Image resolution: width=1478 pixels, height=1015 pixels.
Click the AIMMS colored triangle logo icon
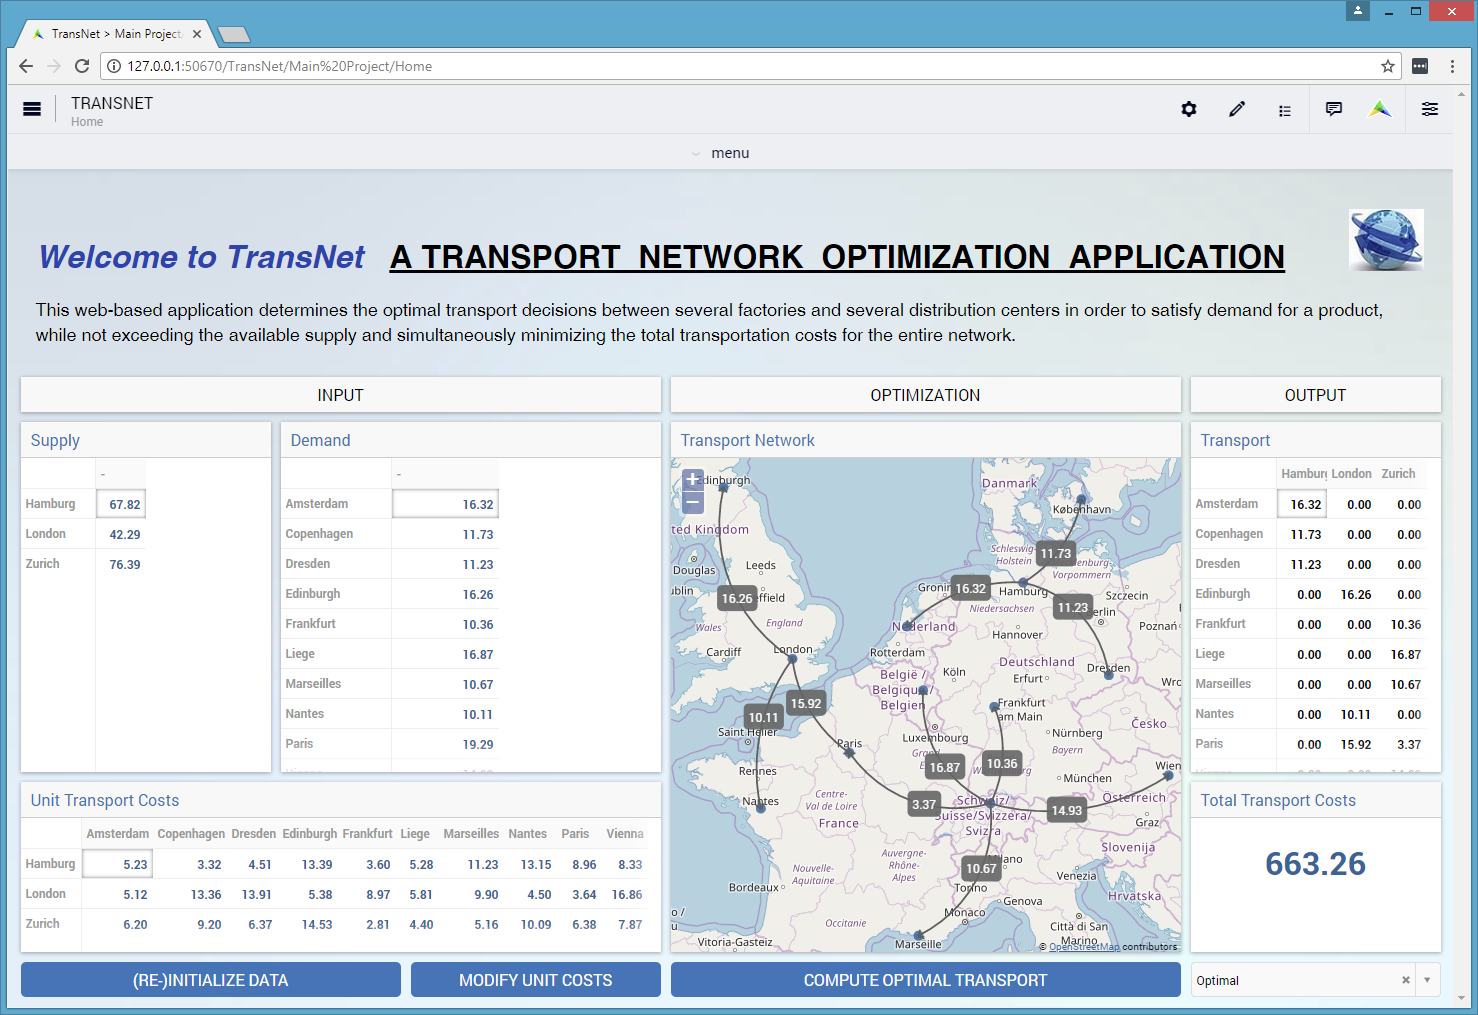pos(1380,109)
